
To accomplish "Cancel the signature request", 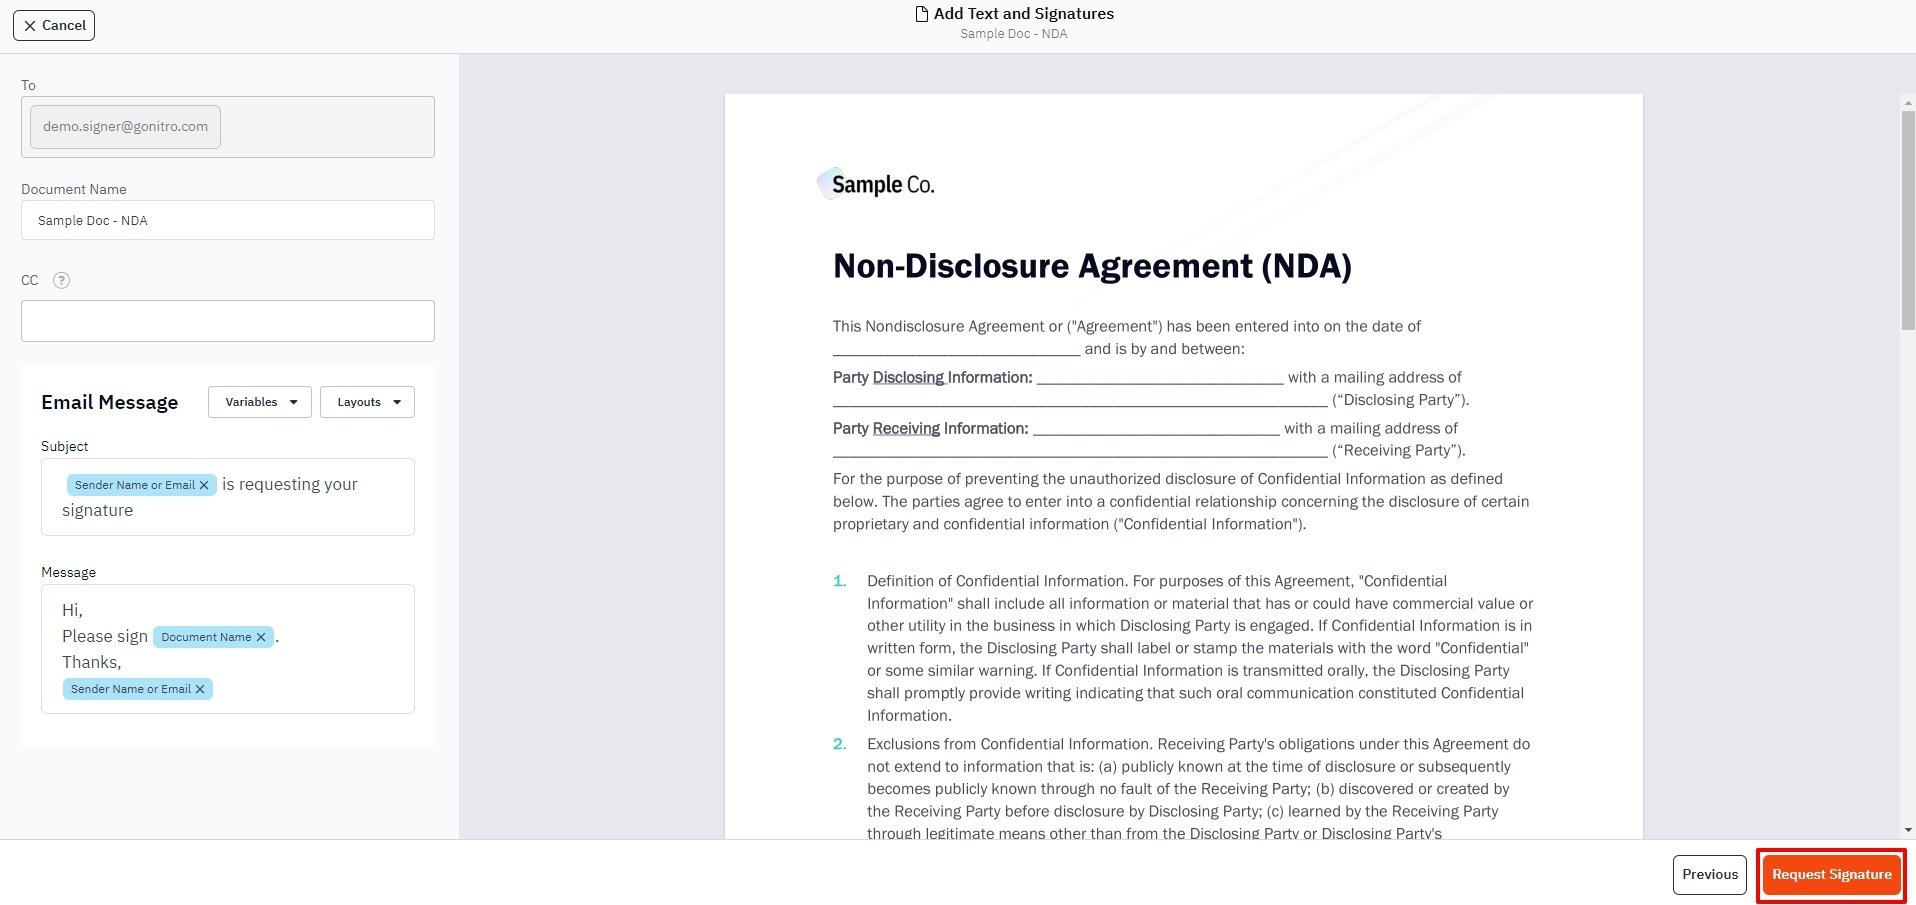I will point(53,25).
